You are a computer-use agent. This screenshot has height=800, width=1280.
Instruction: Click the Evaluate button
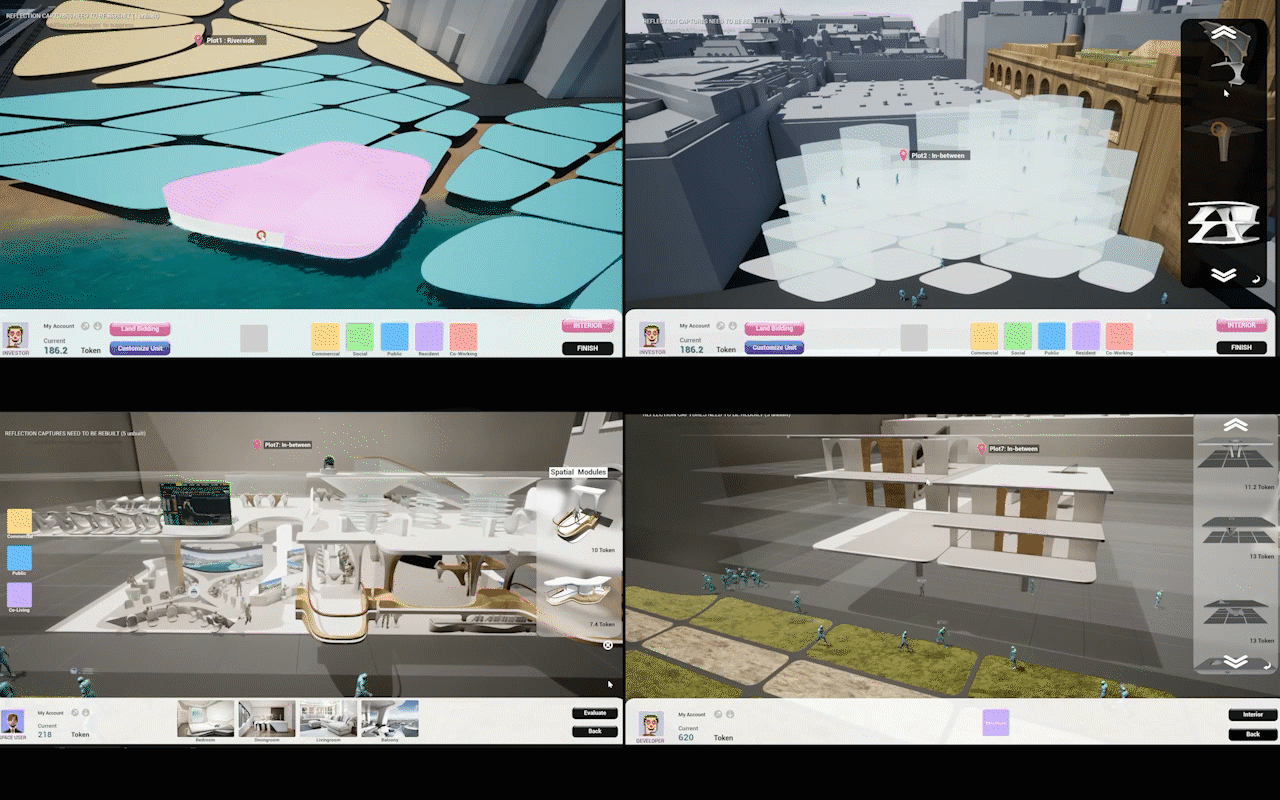coord(594,712)
